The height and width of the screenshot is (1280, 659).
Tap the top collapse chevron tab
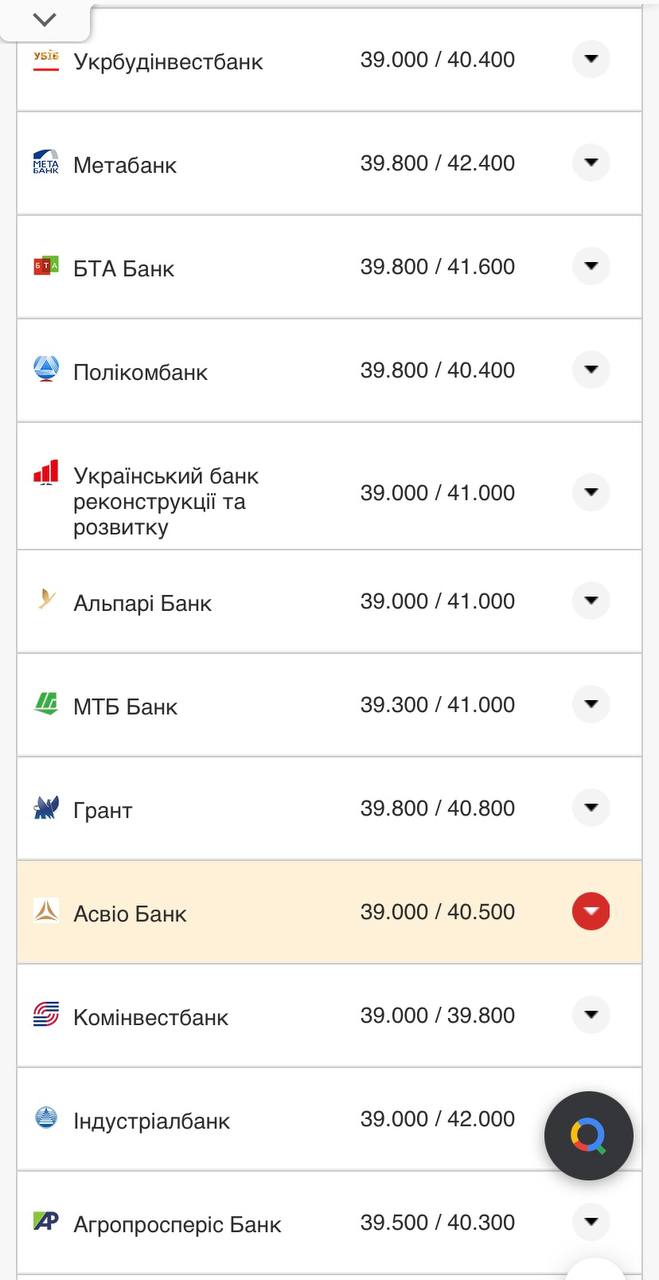[x=45, y=20]
